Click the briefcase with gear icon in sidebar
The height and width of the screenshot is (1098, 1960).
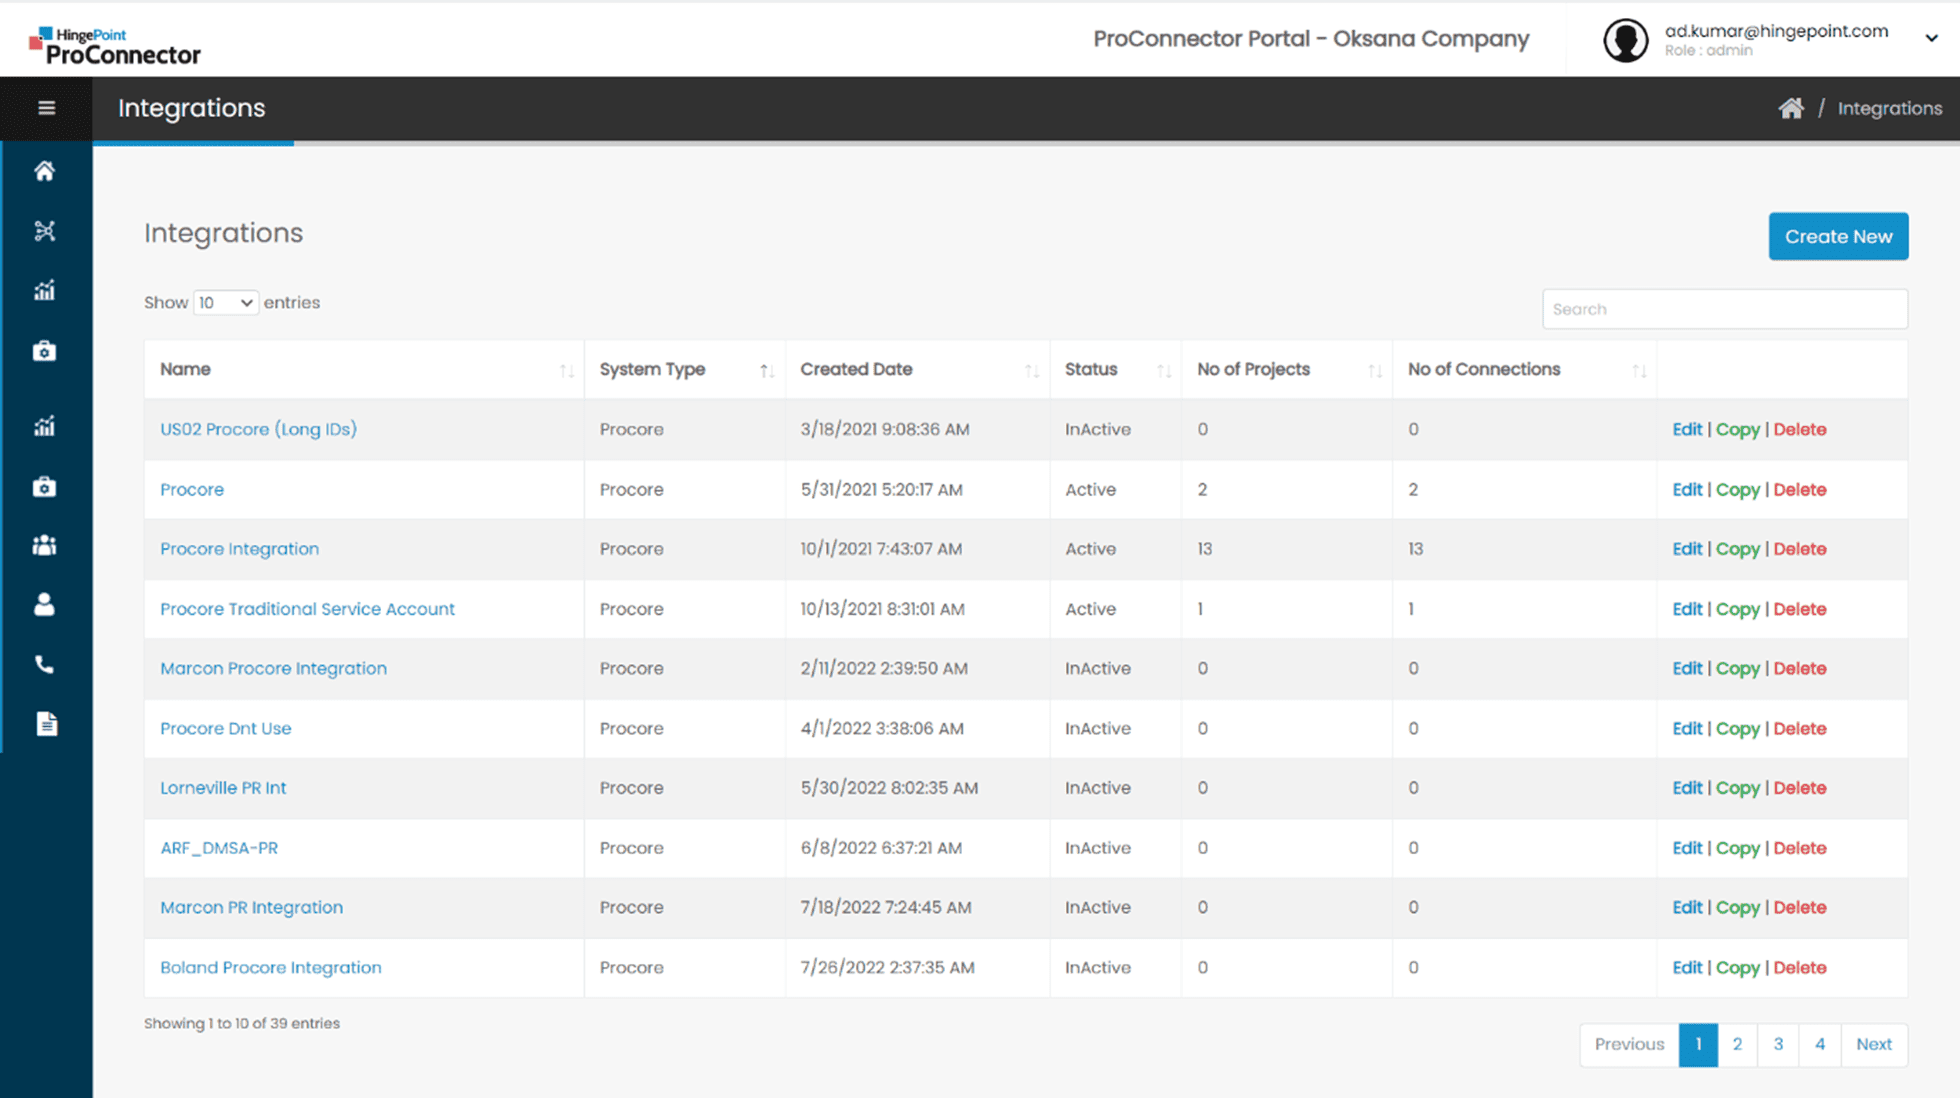pos(45,351)
